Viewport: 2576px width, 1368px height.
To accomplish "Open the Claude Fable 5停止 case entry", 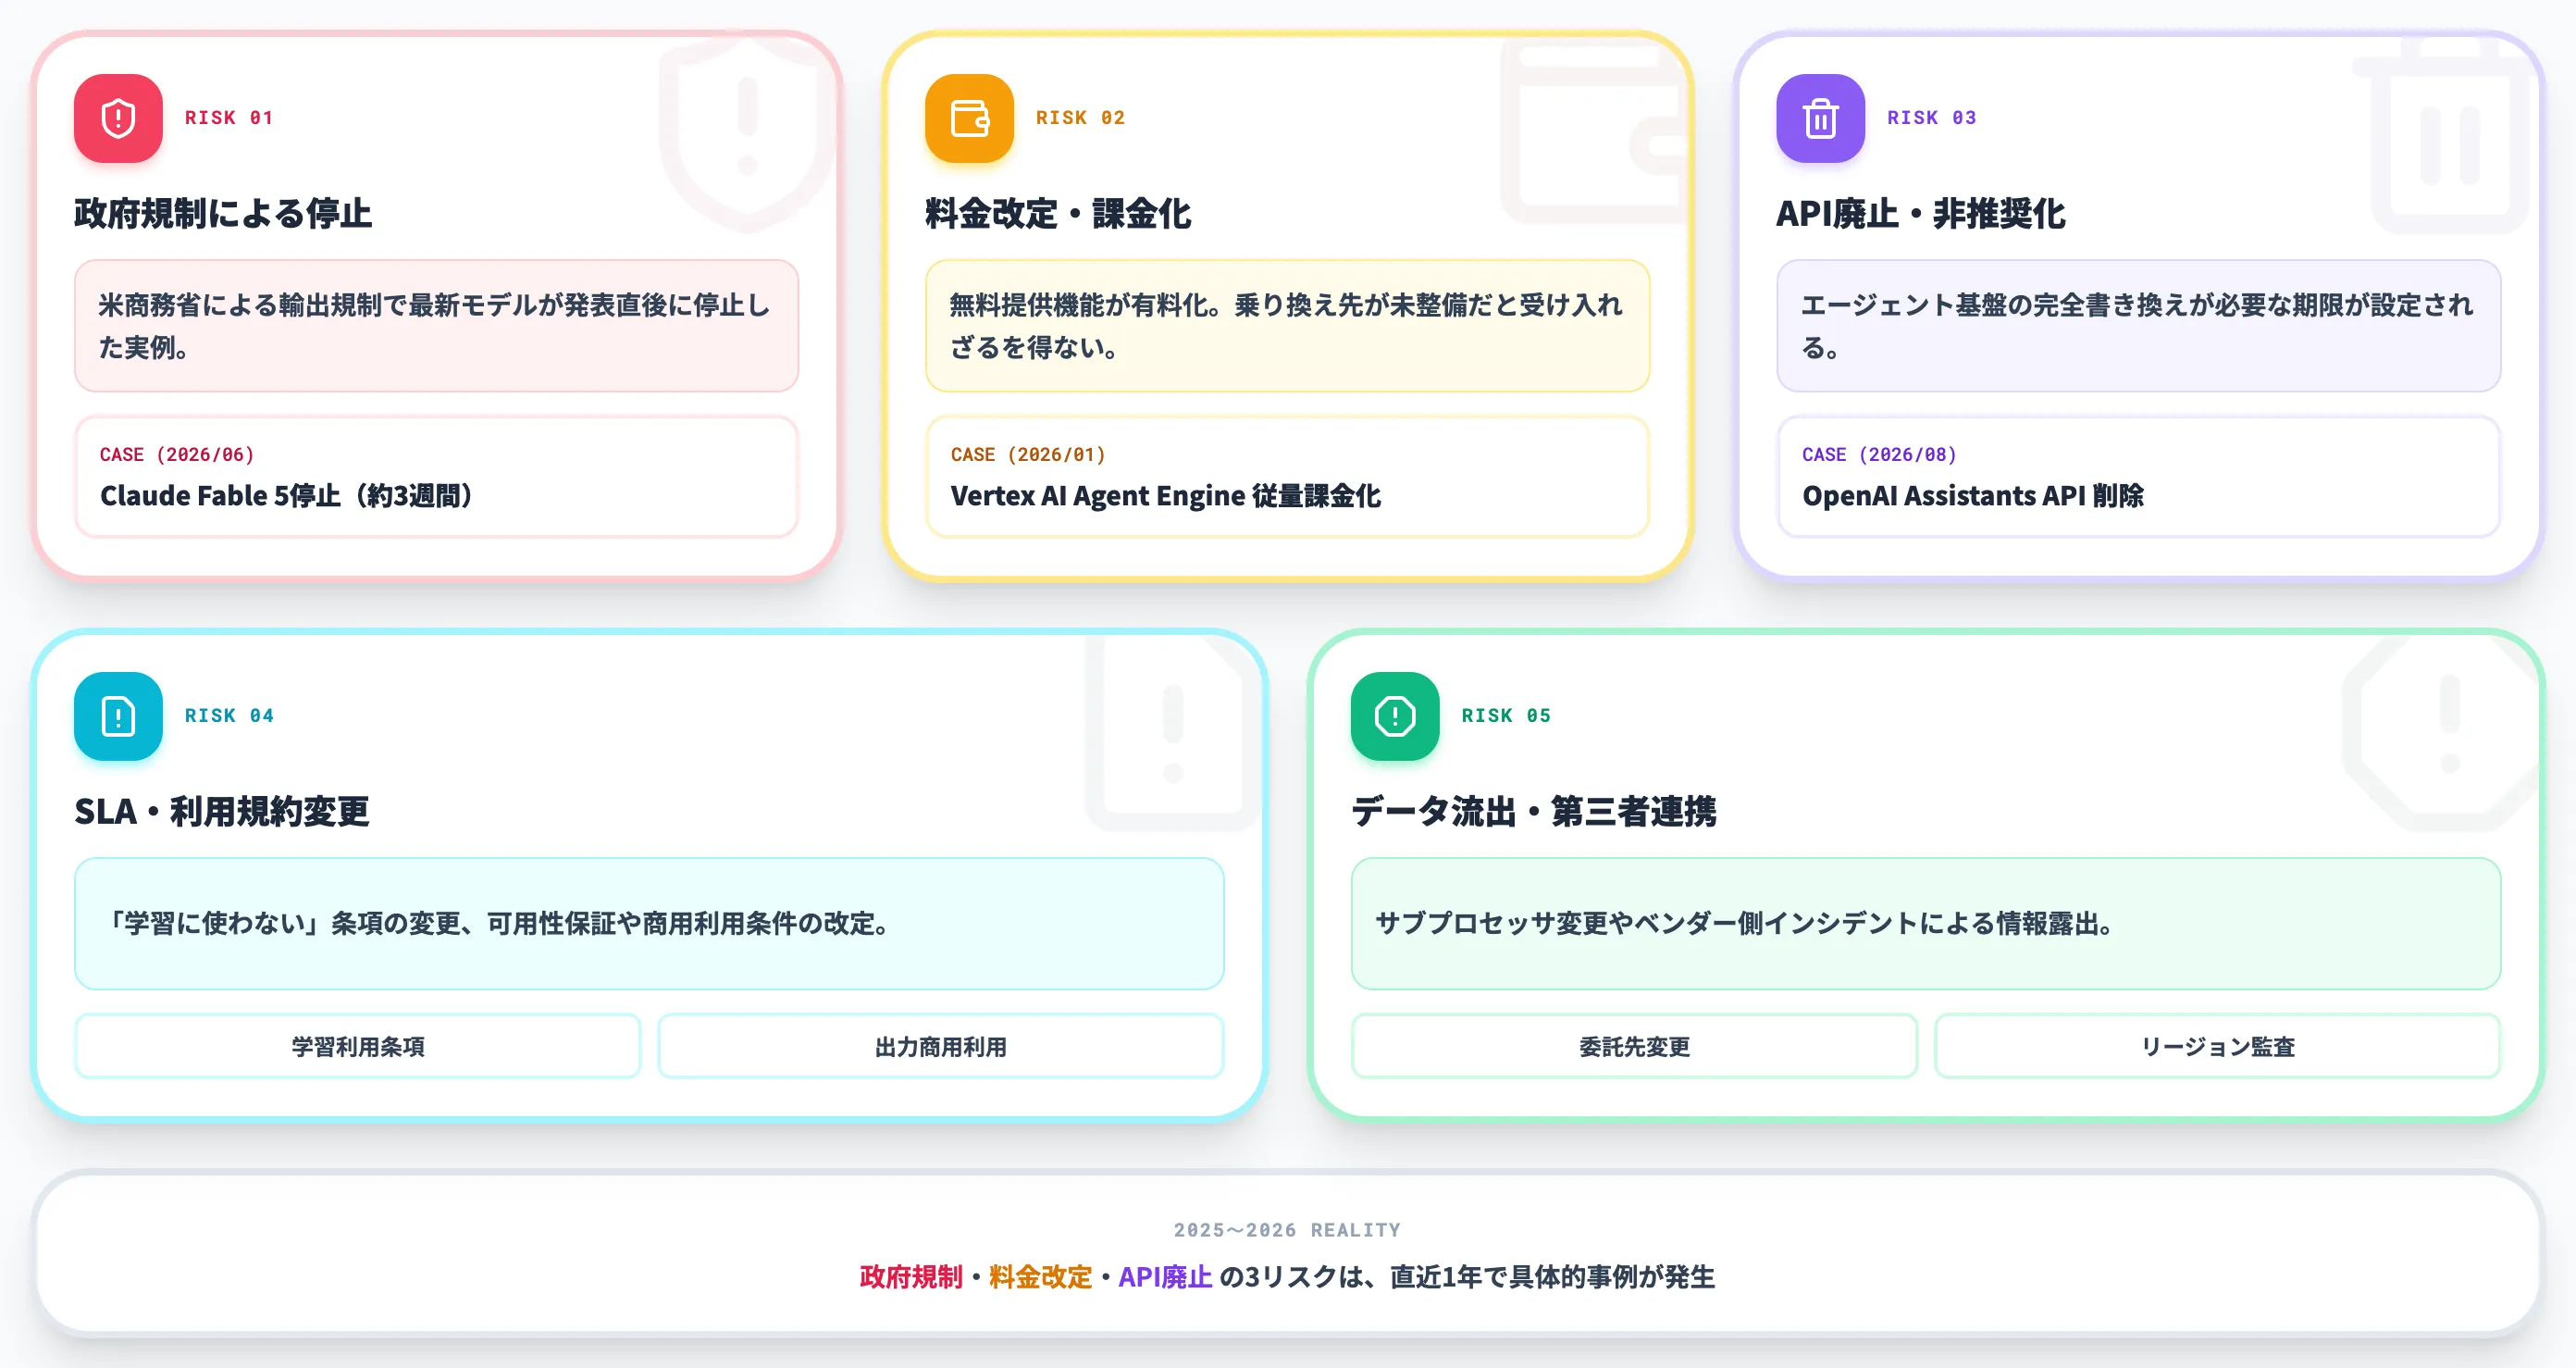I will [436, 477].
